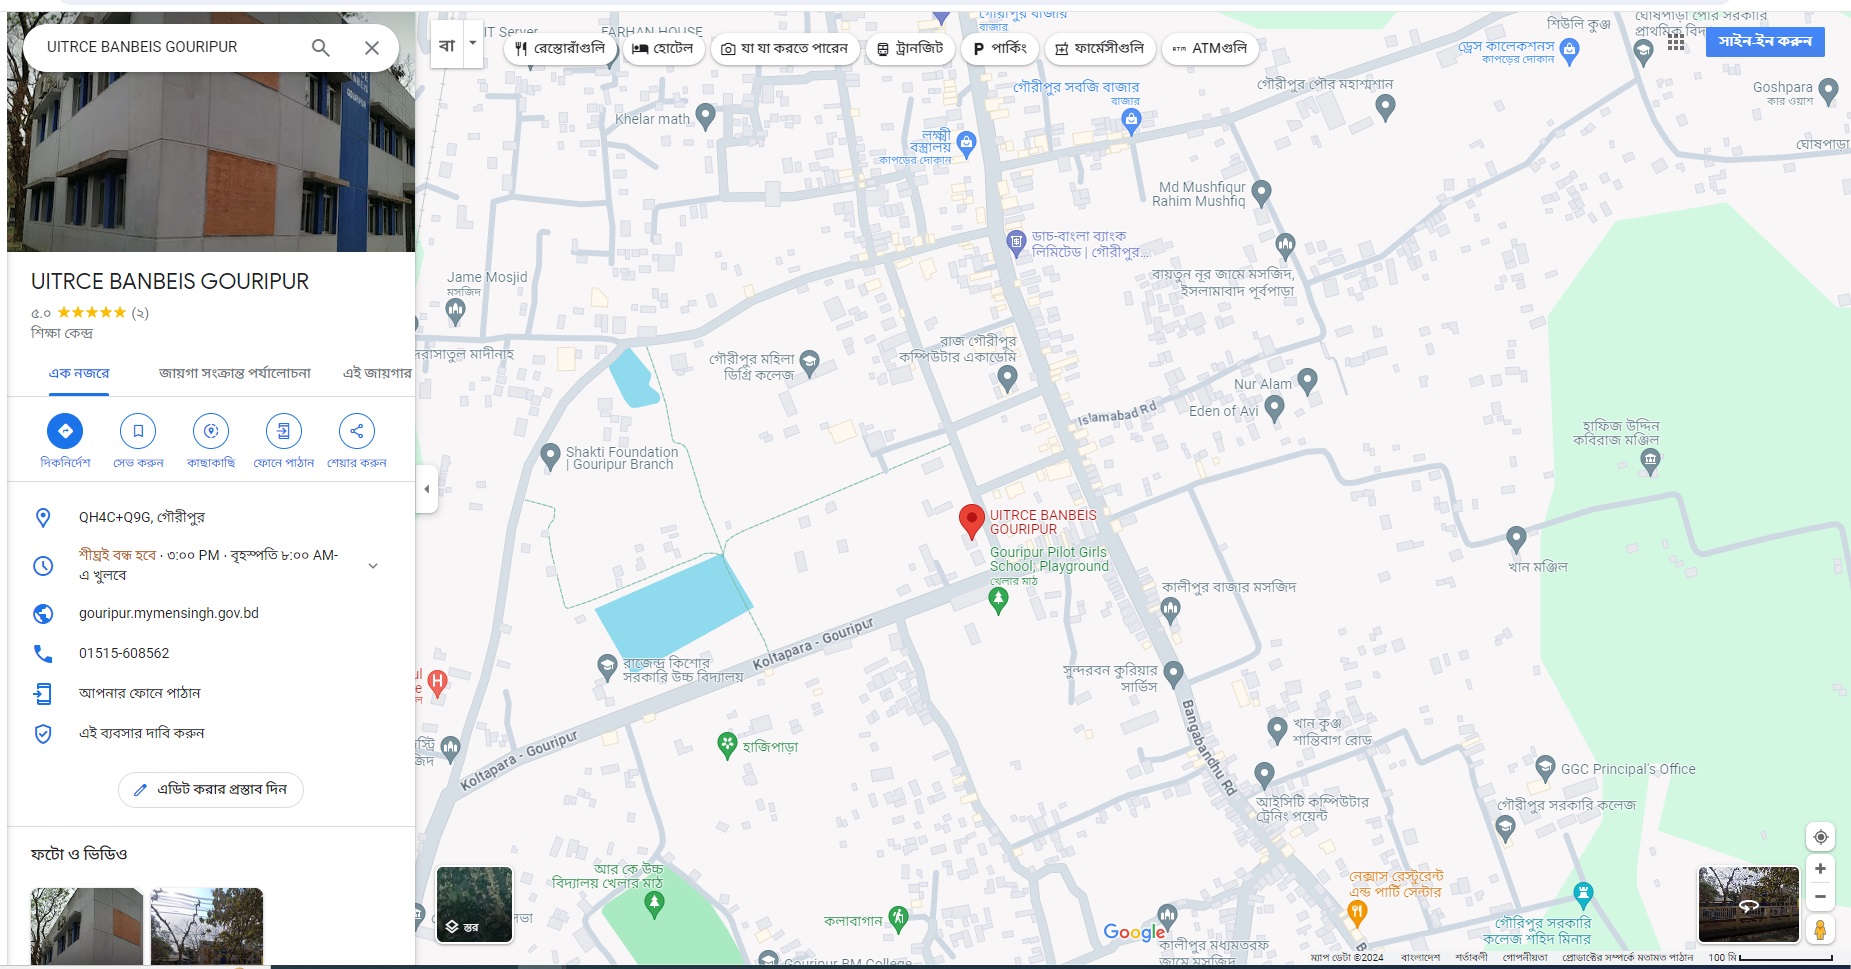
Task: Clear the search box with X
Action: (x=372, y=47)
